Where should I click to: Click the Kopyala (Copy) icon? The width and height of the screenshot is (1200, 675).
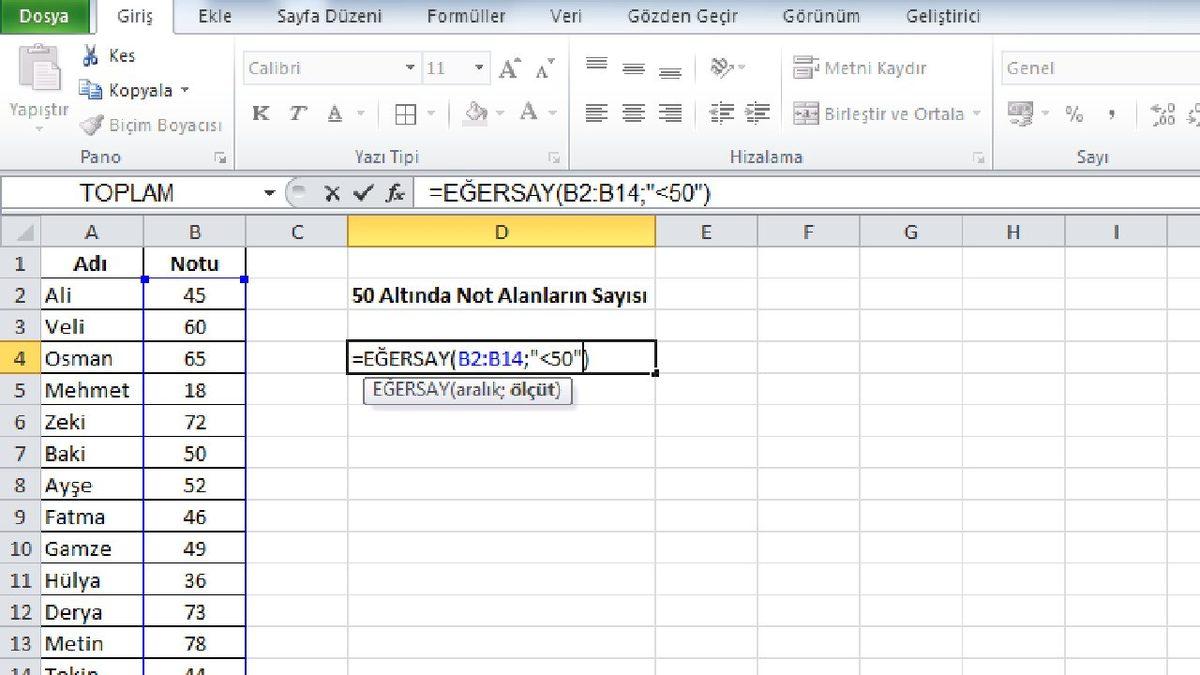[x=91, y=90]
